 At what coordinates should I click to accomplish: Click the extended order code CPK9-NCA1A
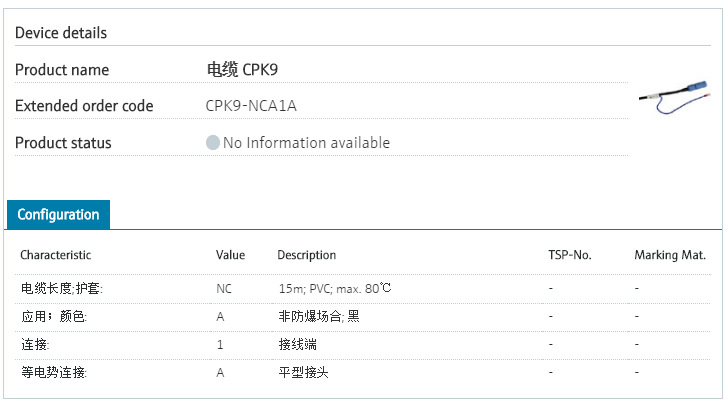[x=251, y=106]
